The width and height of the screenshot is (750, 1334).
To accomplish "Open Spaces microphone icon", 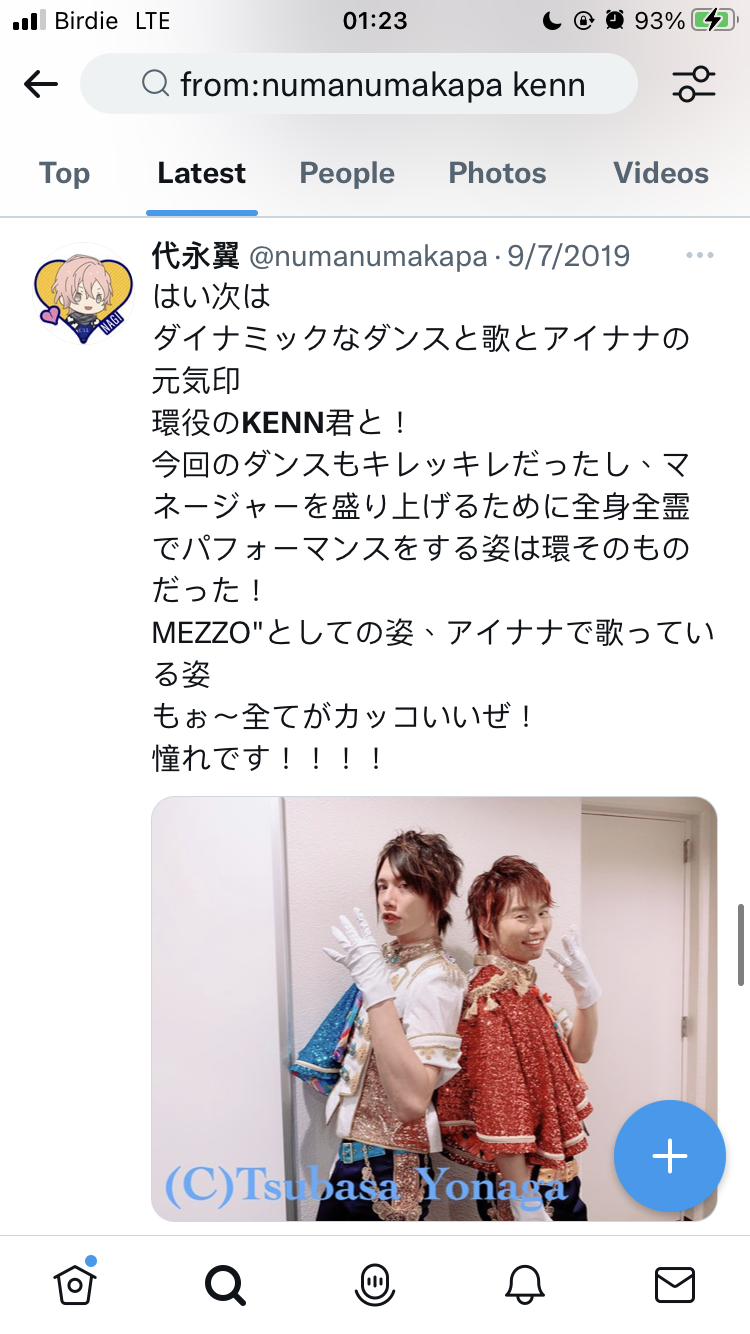I will 375,1284.
